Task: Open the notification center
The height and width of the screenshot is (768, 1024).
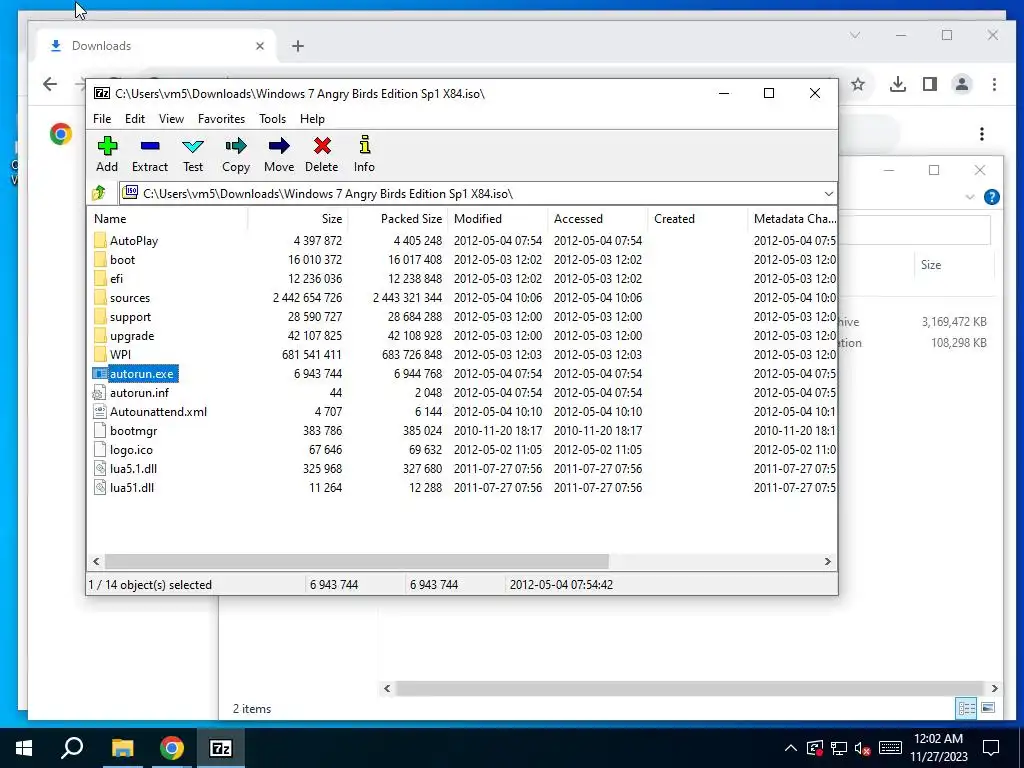Action: [x=991, y=748]
